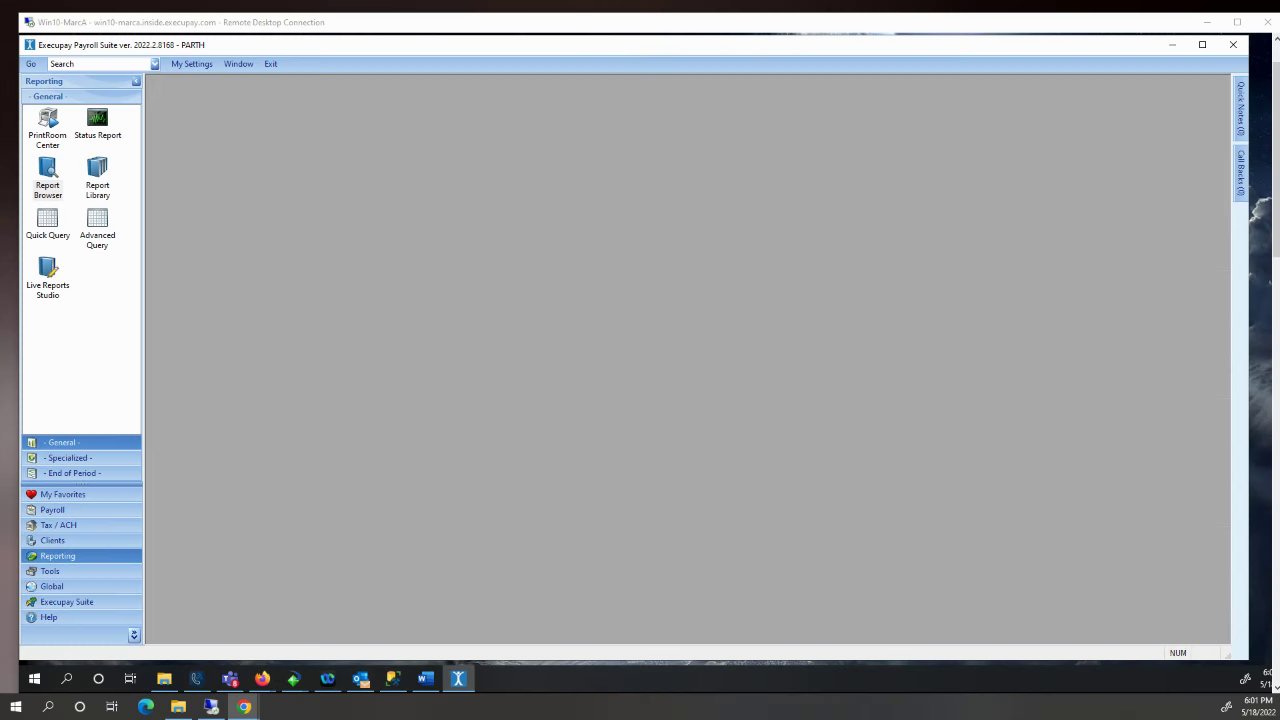Open My Favorites in the navigation pane
The width and height of the screenshot is (1280, 720).
pyautogui.click(x=81, y=494)
